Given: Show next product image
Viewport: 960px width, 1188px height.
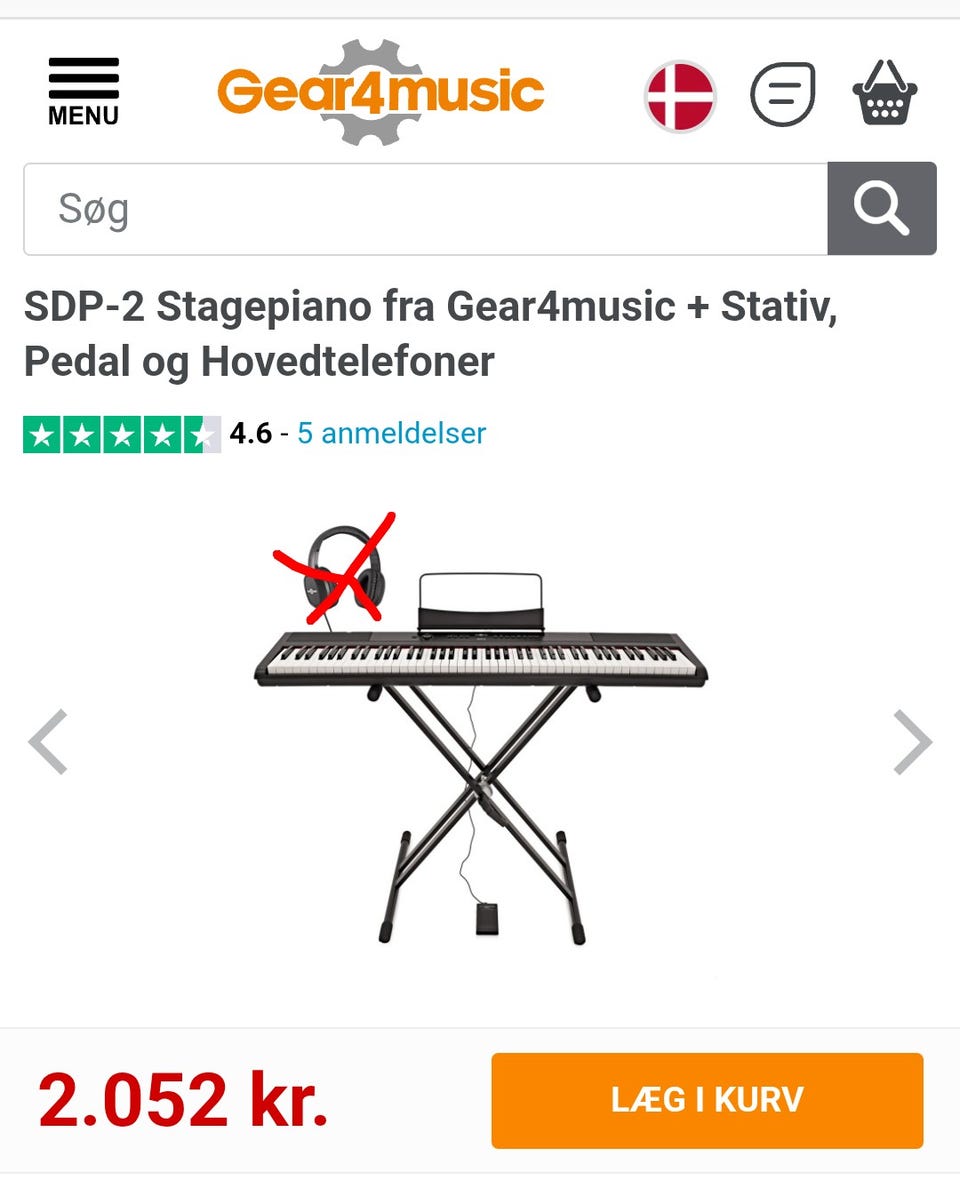Looking at the screenshot, I should (x=912, y=742).
